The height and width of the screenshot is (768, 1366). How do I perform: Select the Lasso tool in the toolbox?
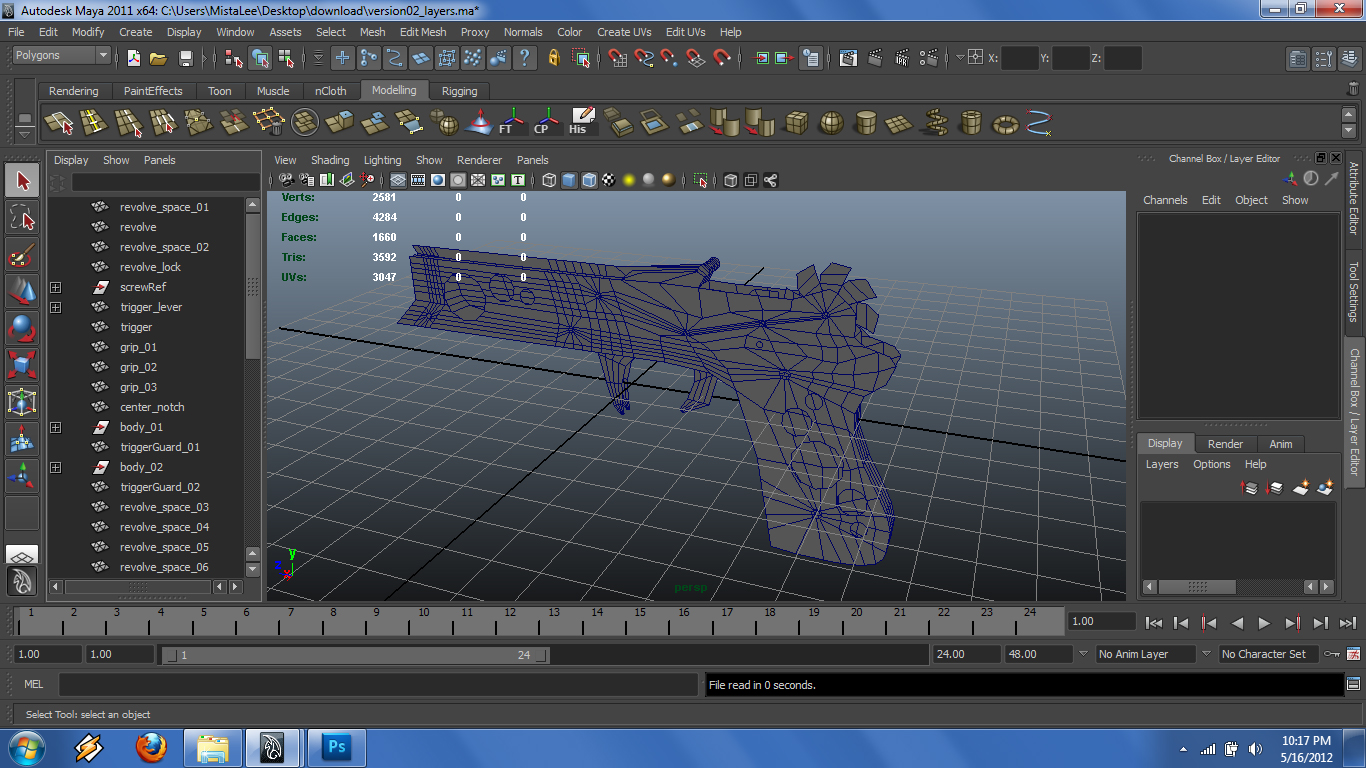pyautogui.click(x=22, y=218)
